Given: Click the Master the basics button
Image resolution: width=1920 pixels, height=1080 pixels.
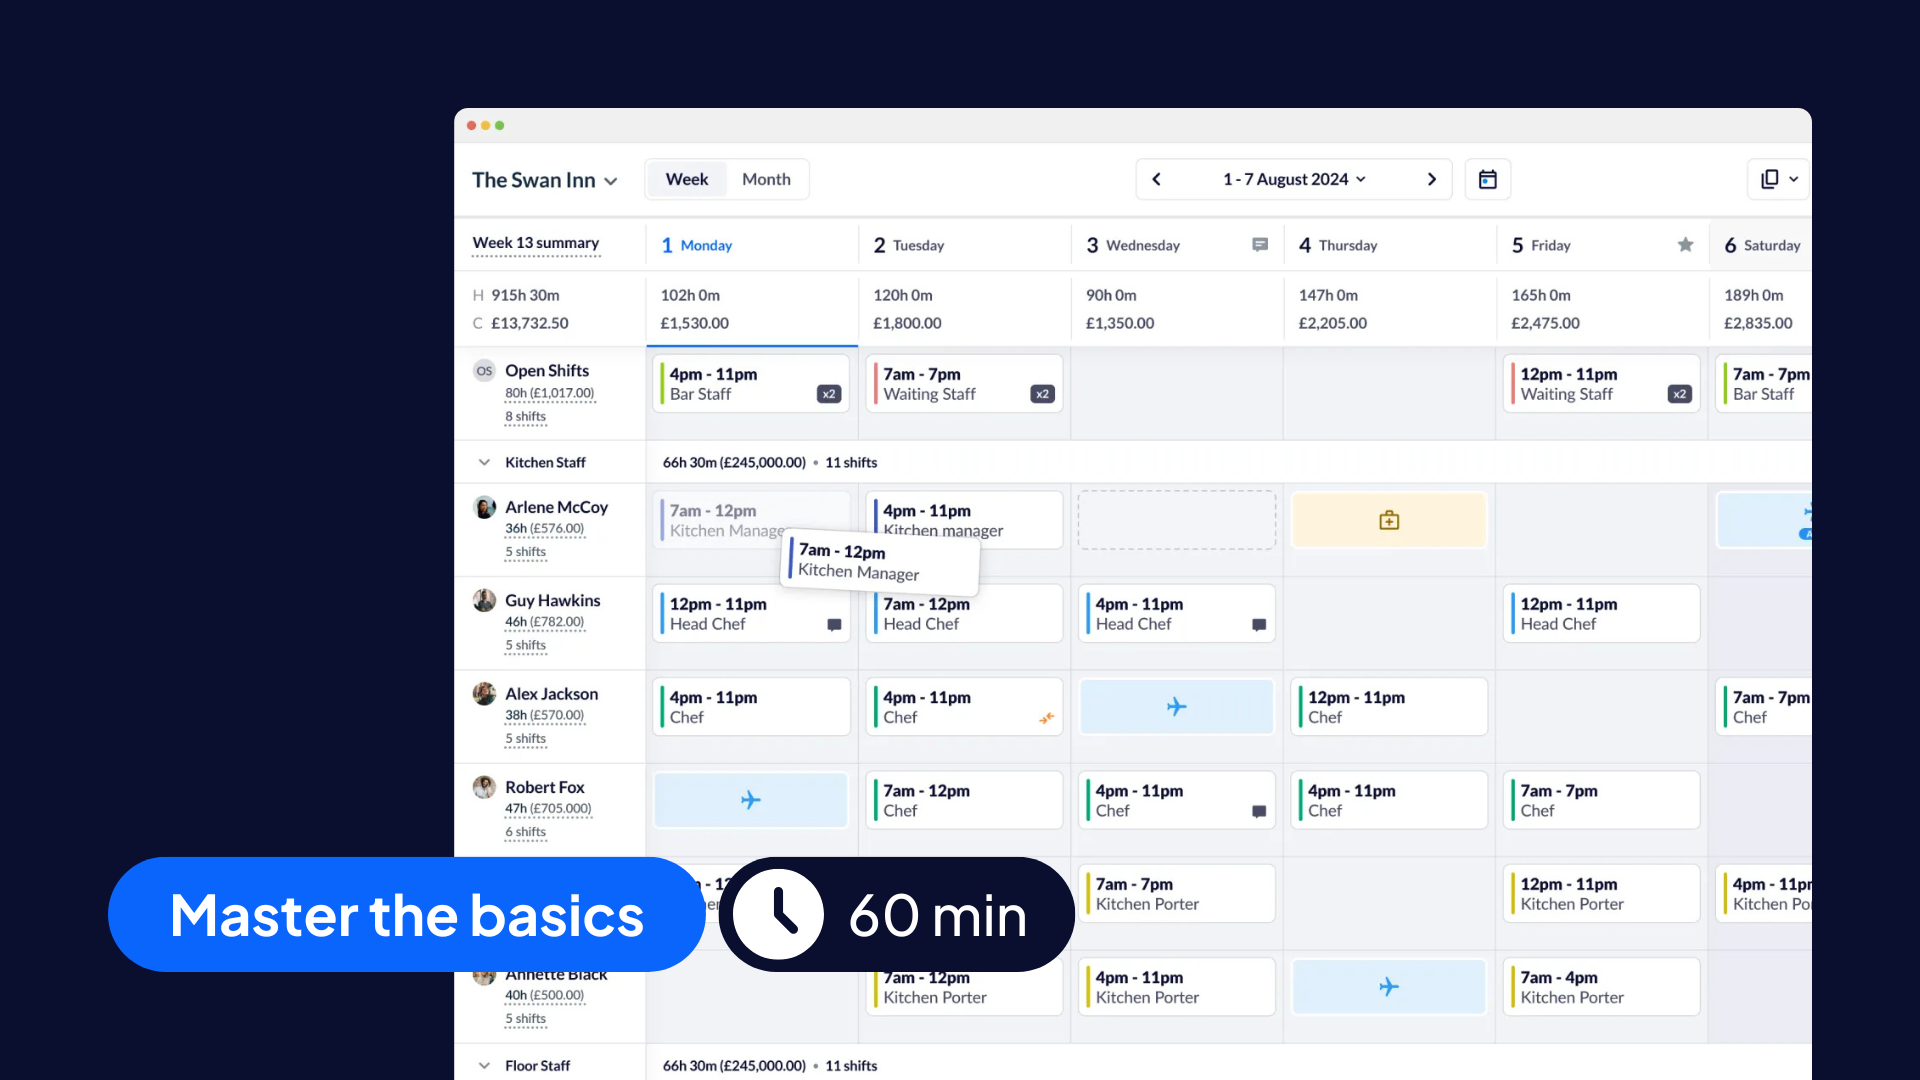Looking at the screenshot, I should pyautogui.click(x=406, y=914).
